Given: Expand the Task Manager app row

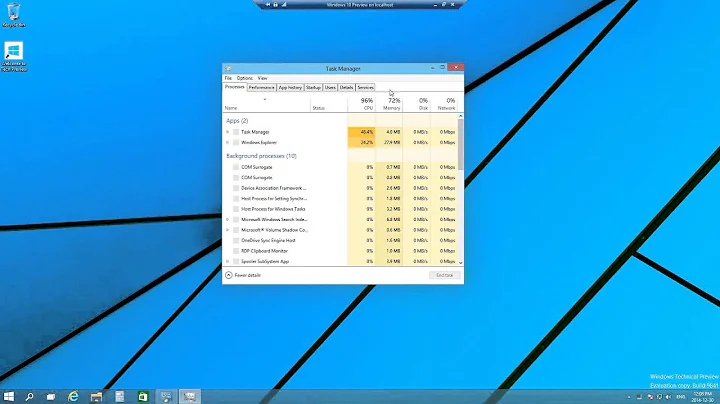Looking at the screenshot, I should [227, 132].
